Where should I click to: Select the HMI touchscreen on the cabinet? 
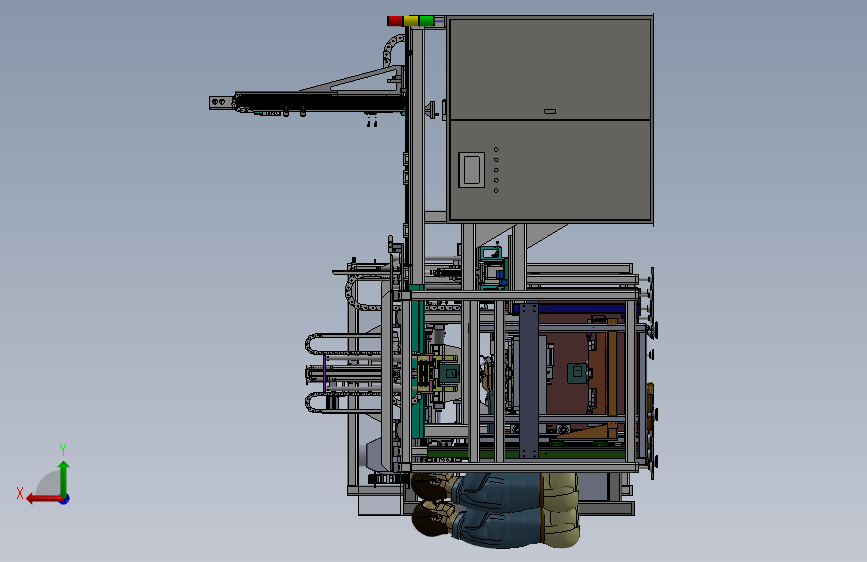[x=472, y=170]
